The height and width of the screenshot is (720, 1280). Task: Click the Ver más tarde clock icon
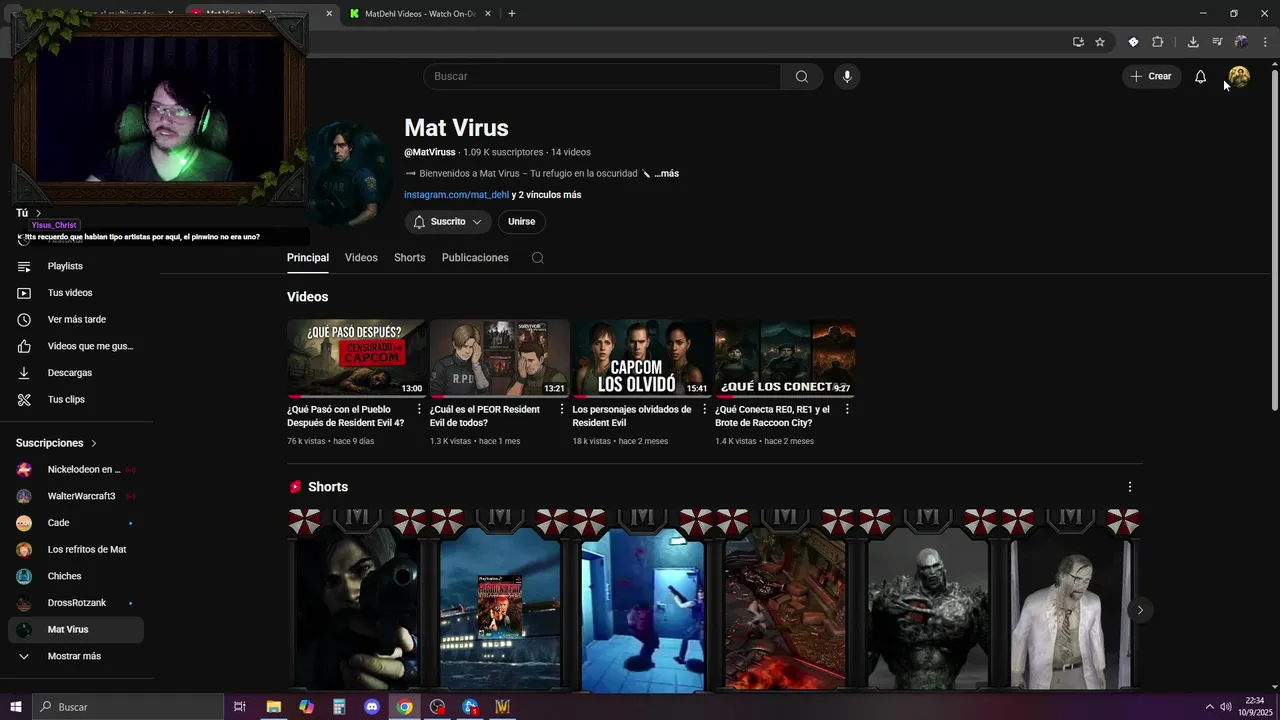click(x=24, y=319)
